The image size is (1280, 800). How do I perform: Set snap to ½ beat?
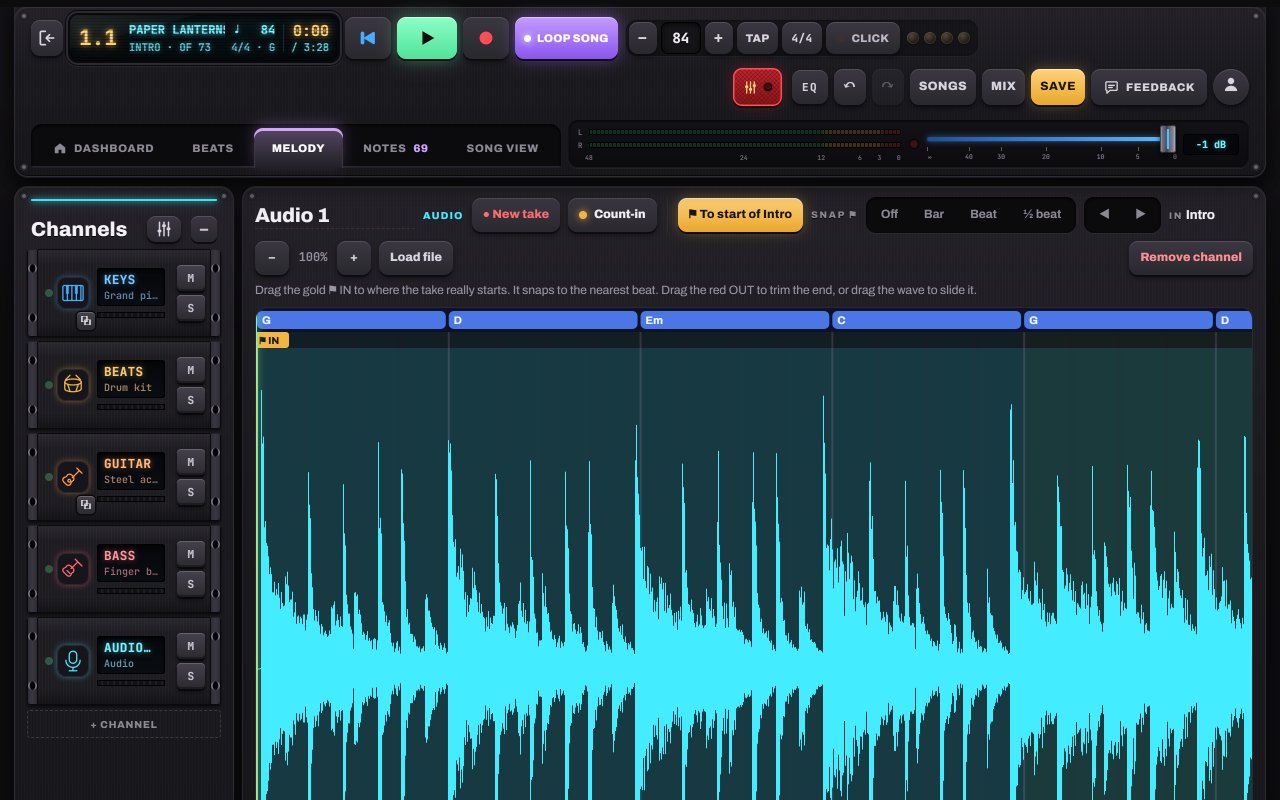1042,214
